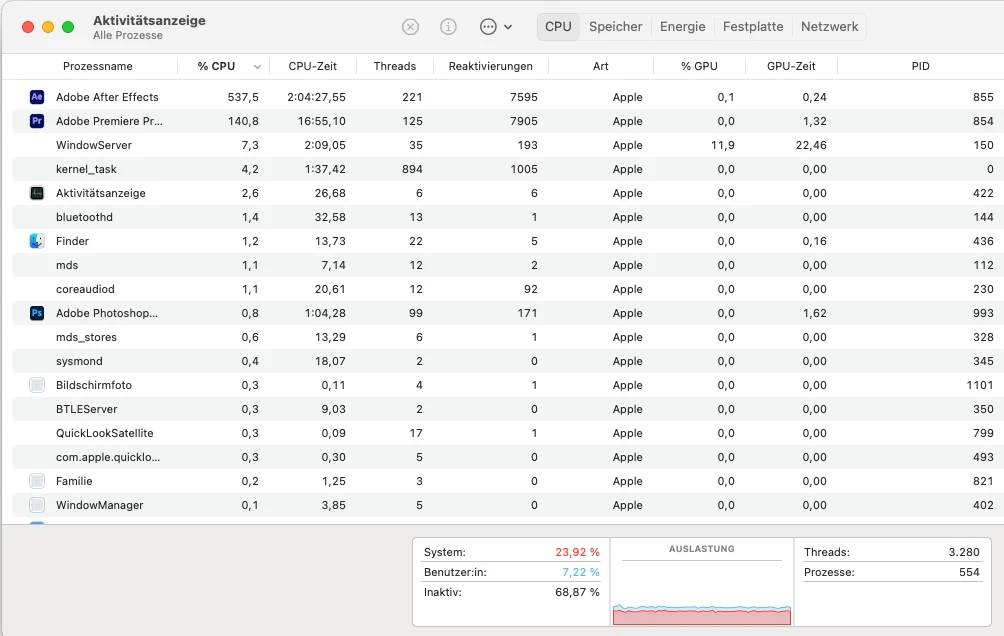Click the 11,9 % GPU value cell
The height and width of the screenshot is (636, 1004).
(722, 145)
